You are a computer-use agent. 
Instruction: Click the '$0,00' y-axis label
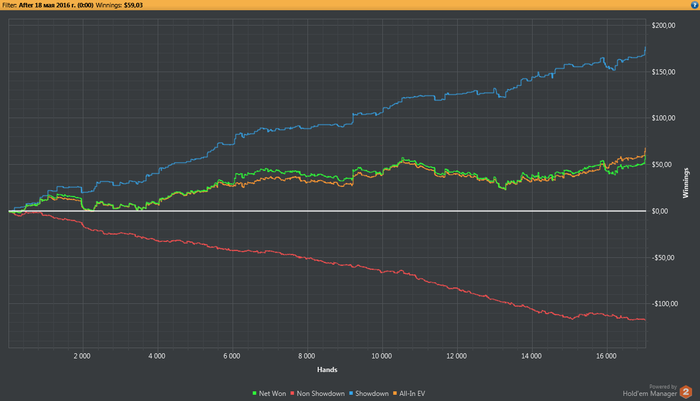(x=660, y=211)
